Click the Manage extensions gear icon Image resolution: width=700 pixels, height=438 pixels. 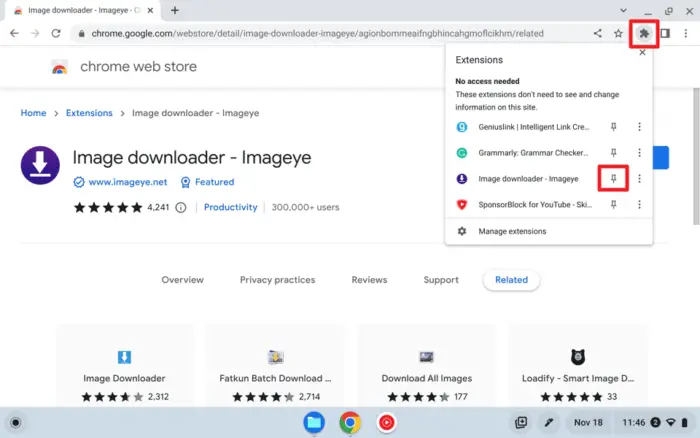click(x=462, y=231)
